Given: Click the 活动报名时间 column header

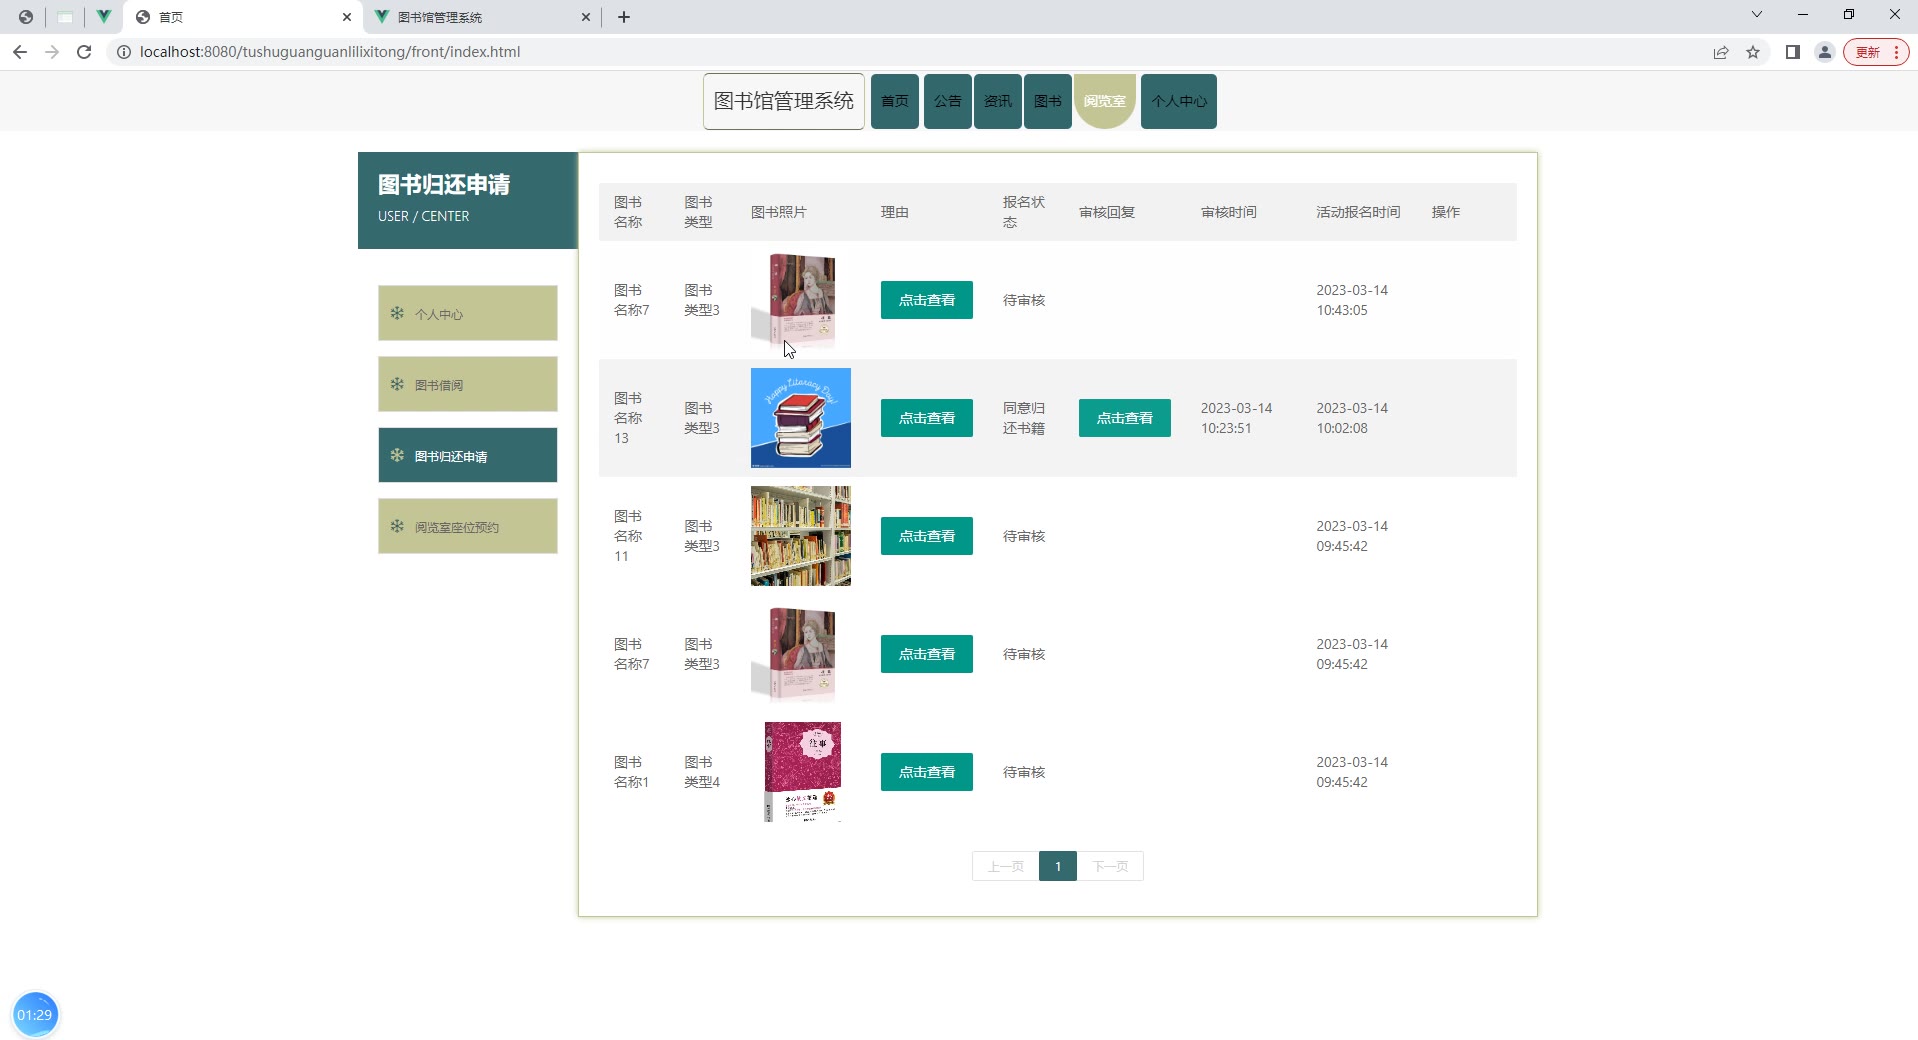Looking at the screenshot, I should (x=1358, y=212).
